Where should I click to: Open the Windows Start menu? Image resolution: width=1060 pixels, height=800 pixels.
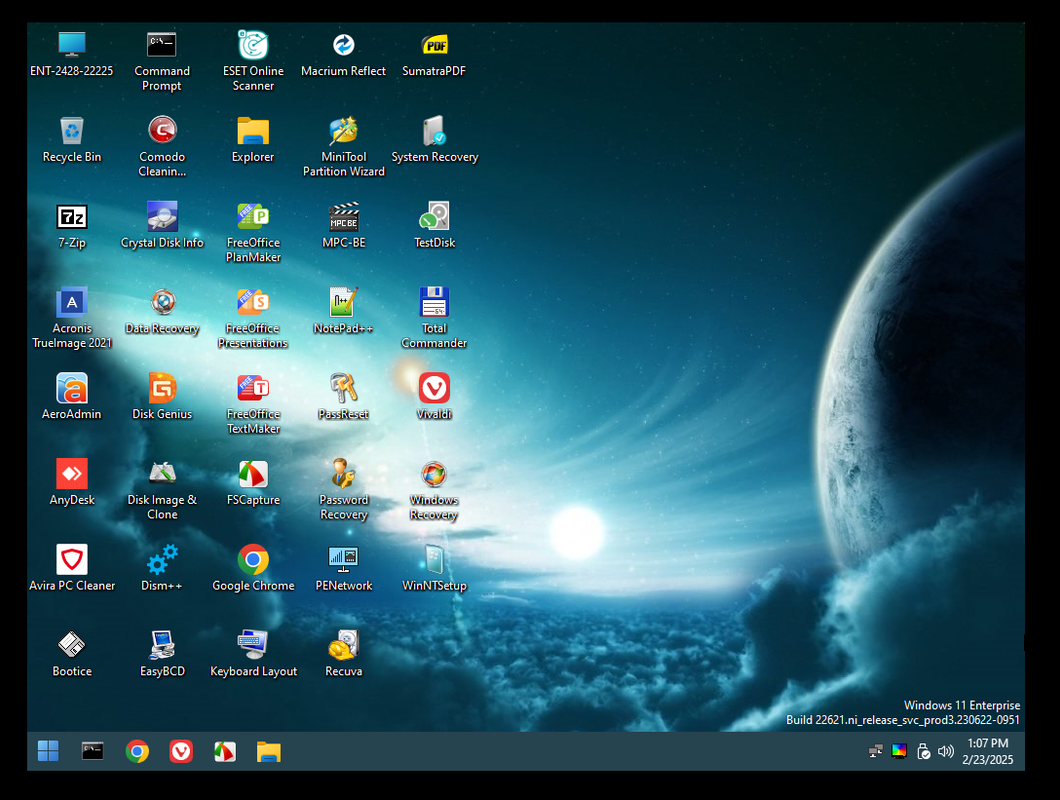point(48,751)
